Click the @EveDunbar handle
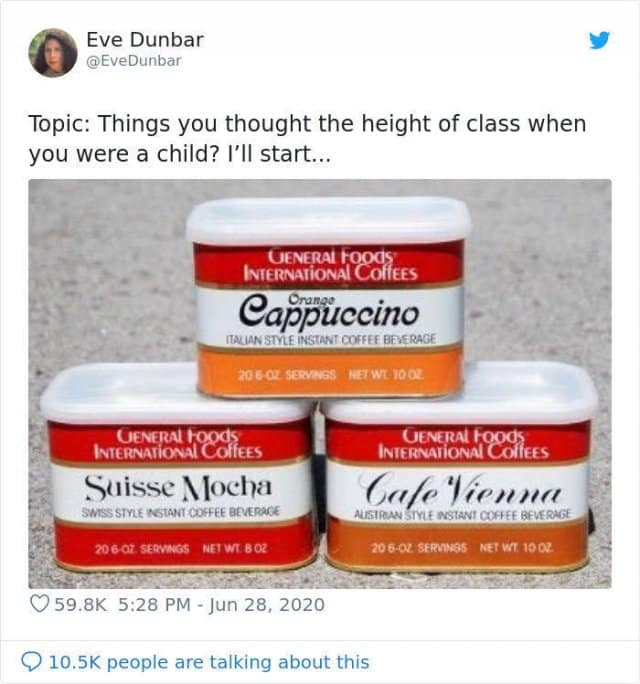Screen dimensions: 640x684 133,61
